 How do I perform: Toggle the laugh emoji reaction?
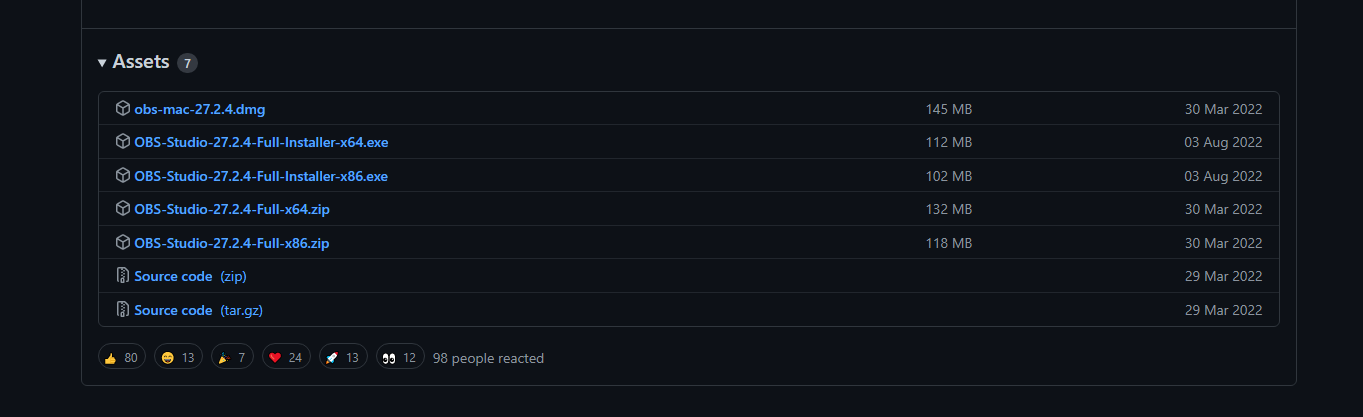(x=178, y=357)
